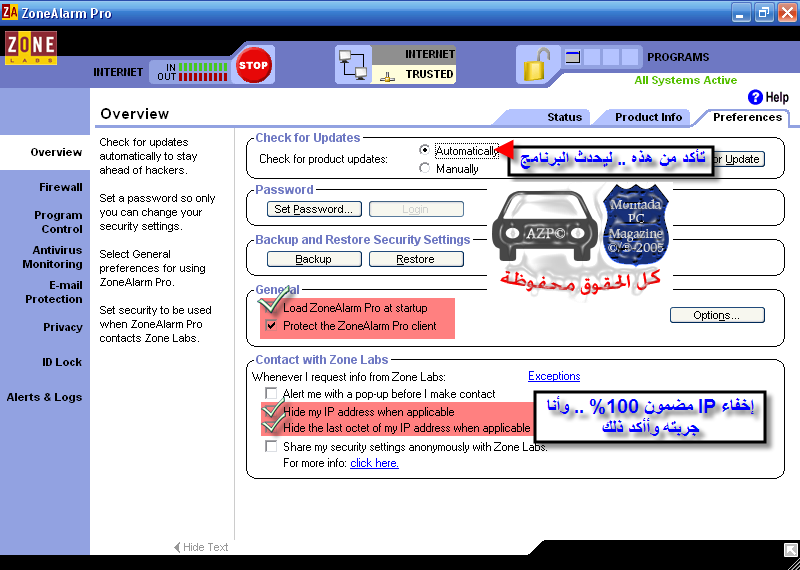The width and height of the screenshot is (800, 570).
Task: Open Help via the question mark icon
Action: point(755,97)
